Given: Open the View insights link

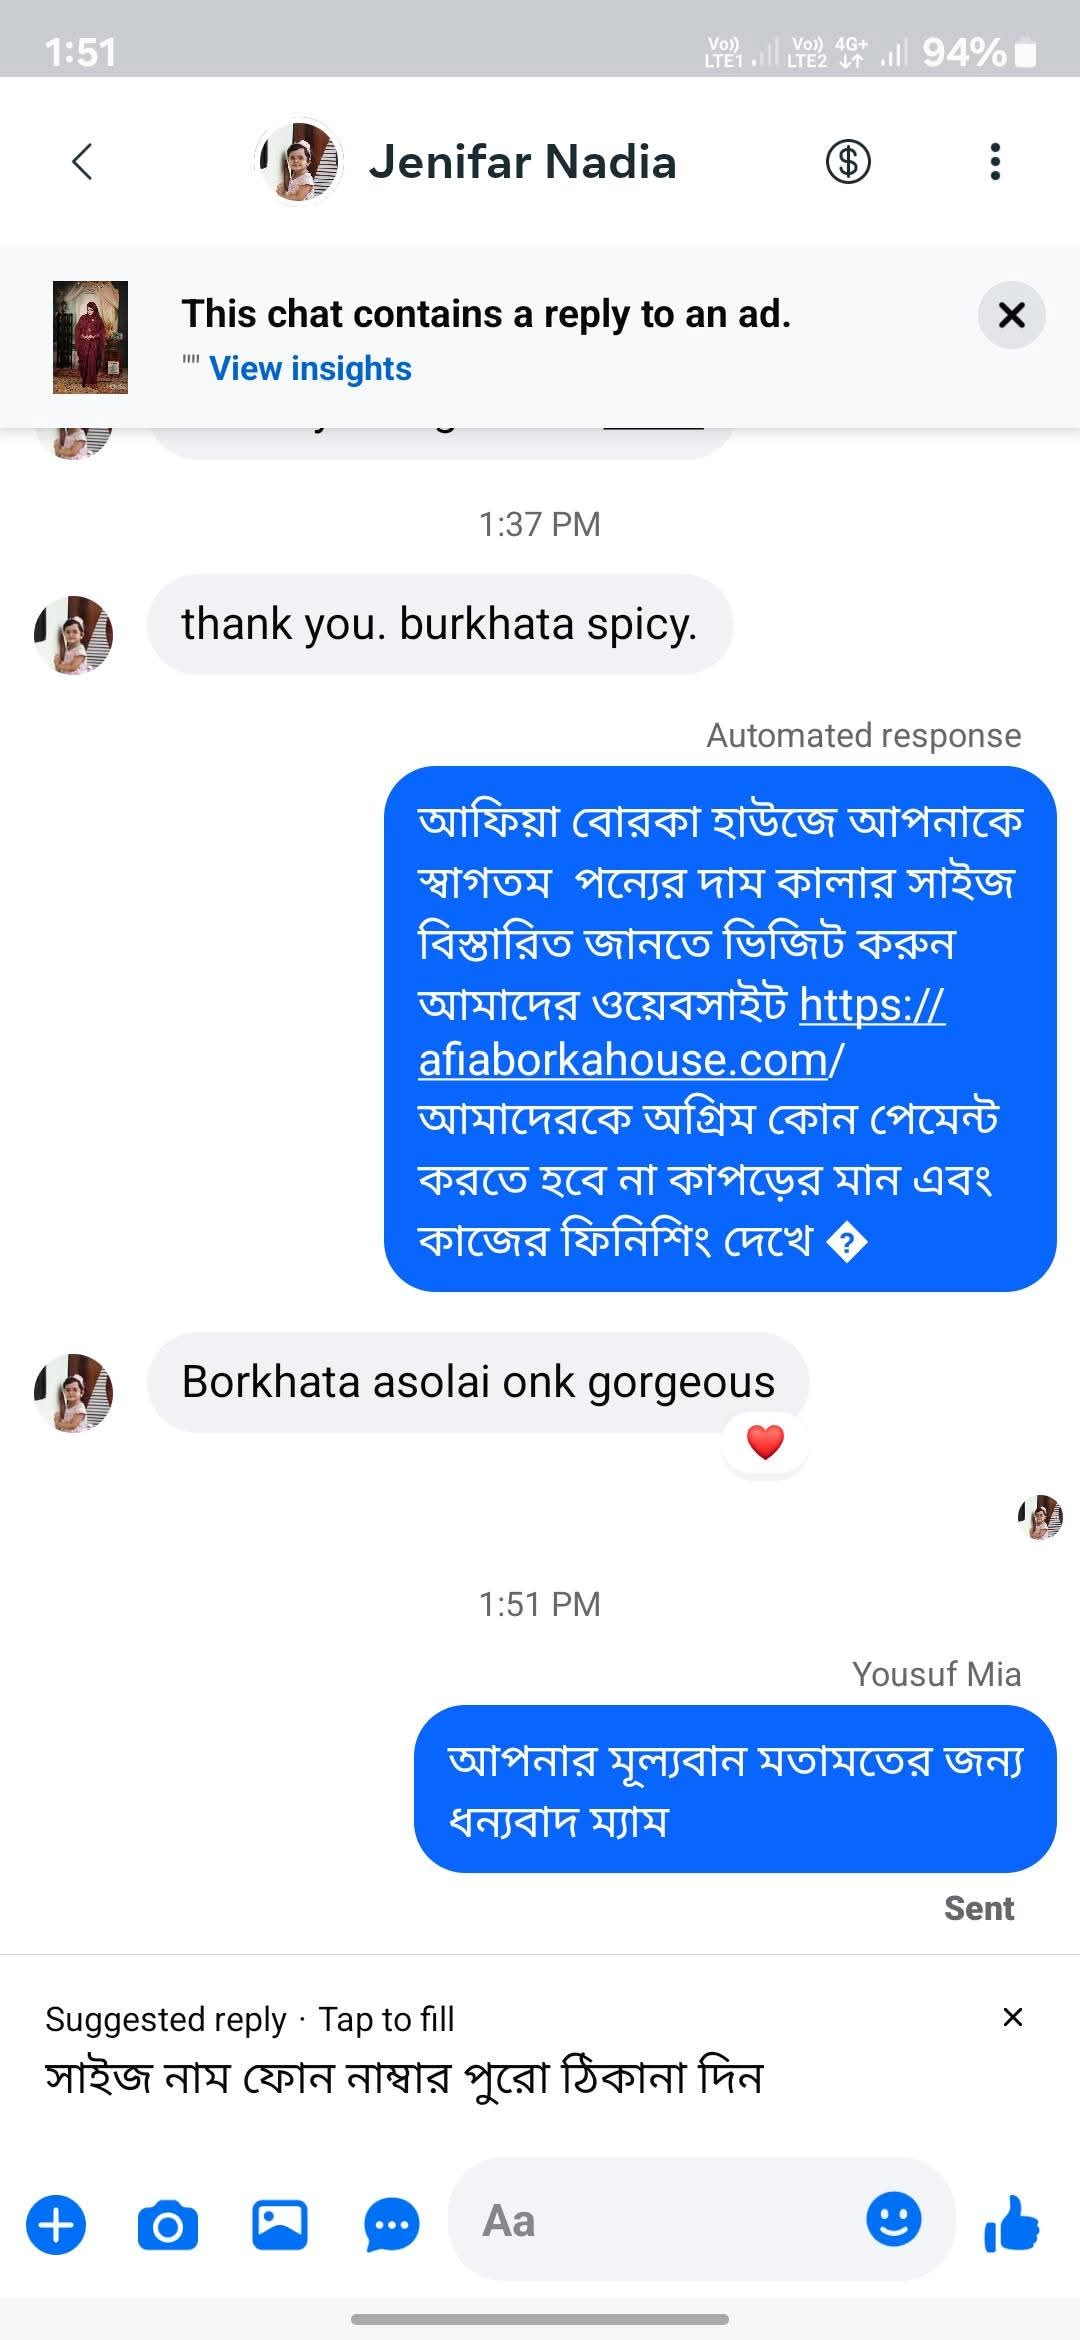Looking at the screenshot, I should pos(310,369).
